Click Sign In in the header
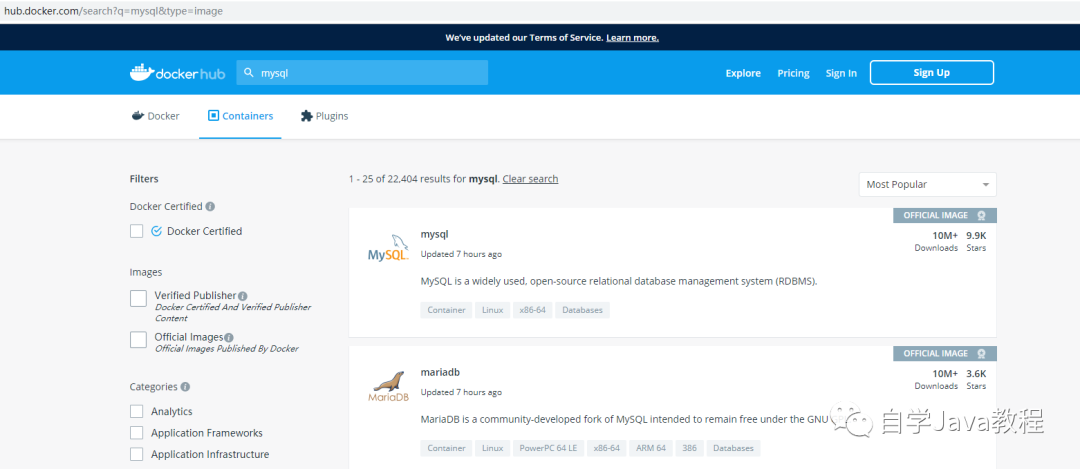The height and width of the screenshot is (469, 1080). point(841,73)
